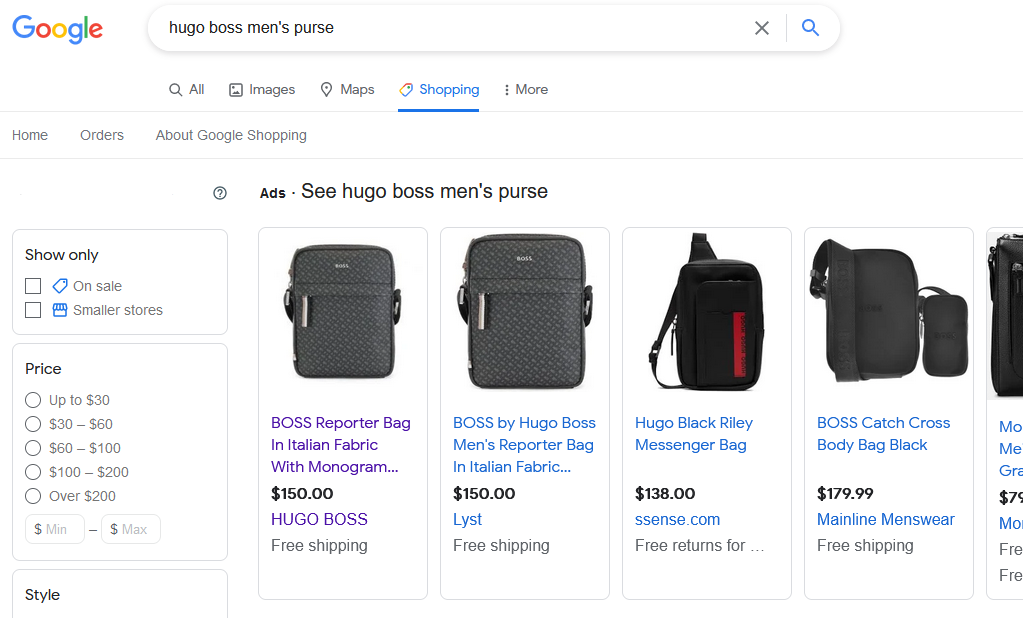This screenshot has height=618, width=1023.
Task: Click the Riley Messenger Bag image
Action: pos(707,312)
